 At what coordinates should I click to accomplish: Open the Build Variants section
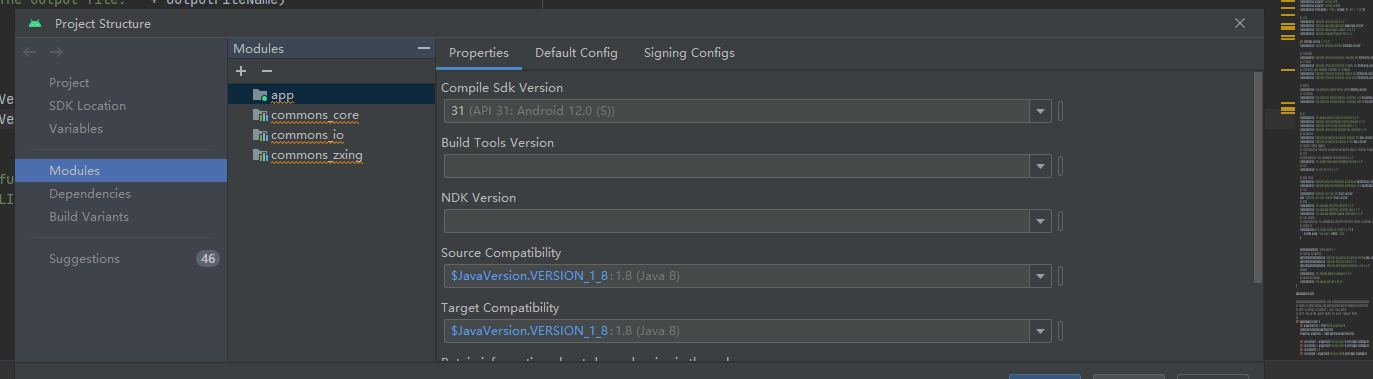[89, 217]
